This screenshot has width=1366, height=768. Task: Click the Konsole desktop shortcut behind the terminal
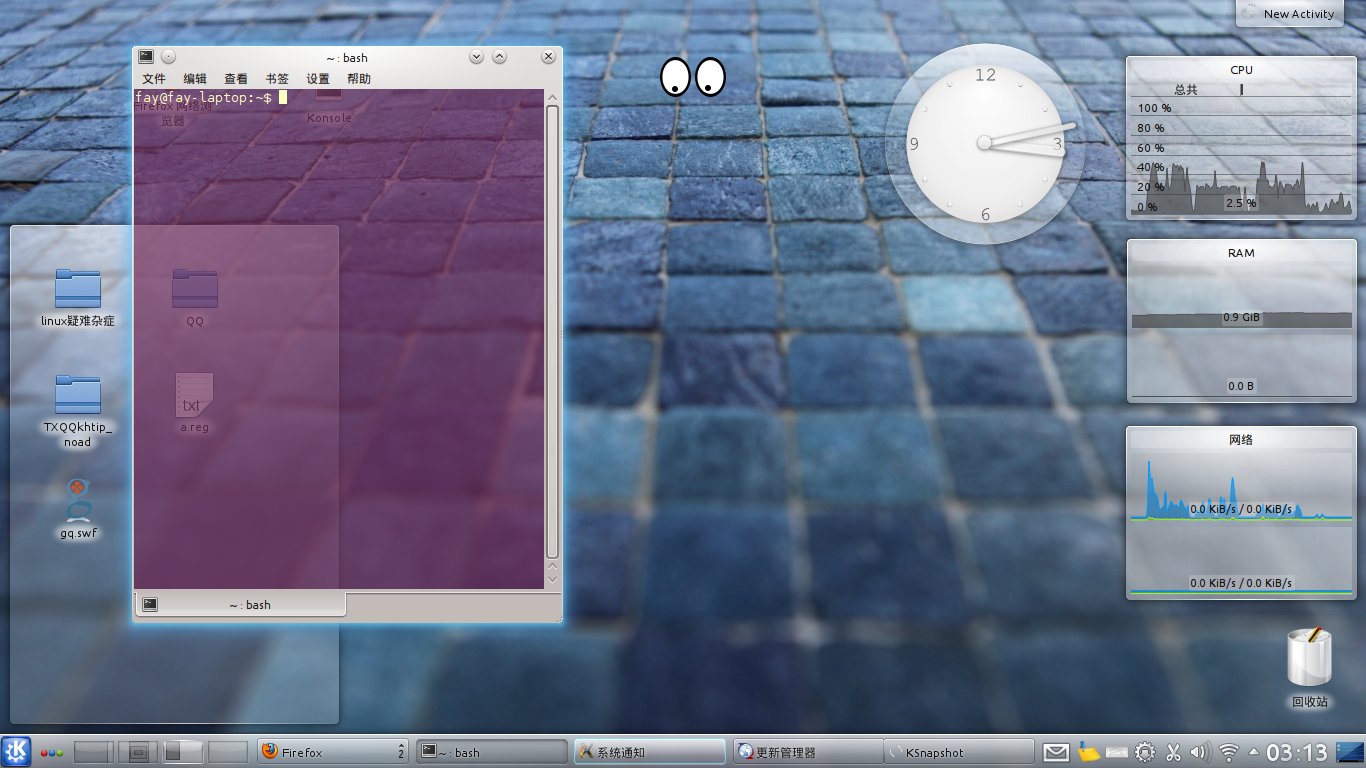point(329,107)
